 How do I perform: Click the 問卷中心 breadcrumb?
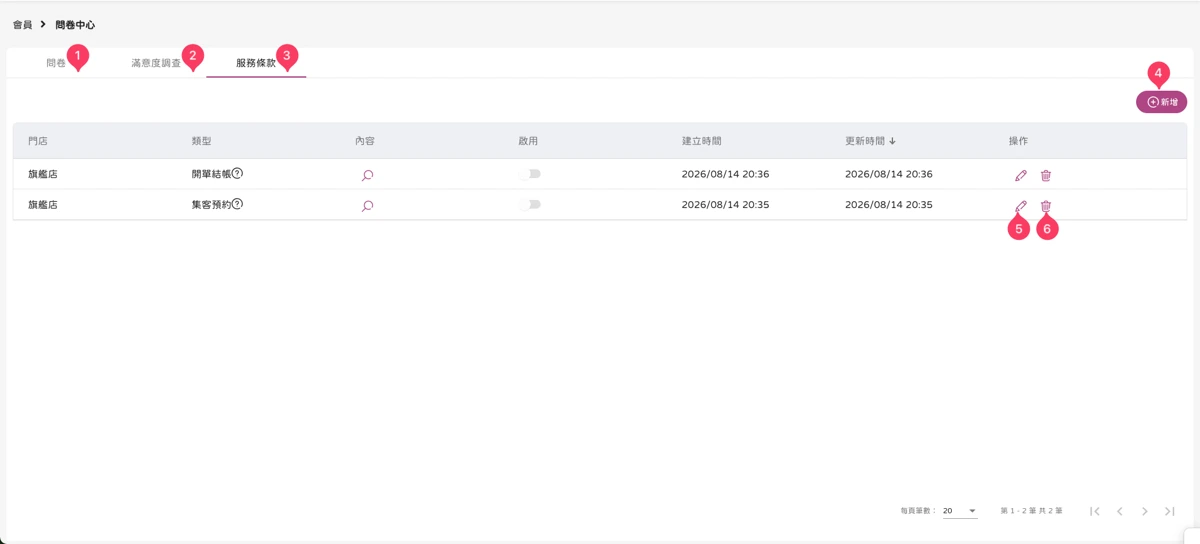[75, 24]
